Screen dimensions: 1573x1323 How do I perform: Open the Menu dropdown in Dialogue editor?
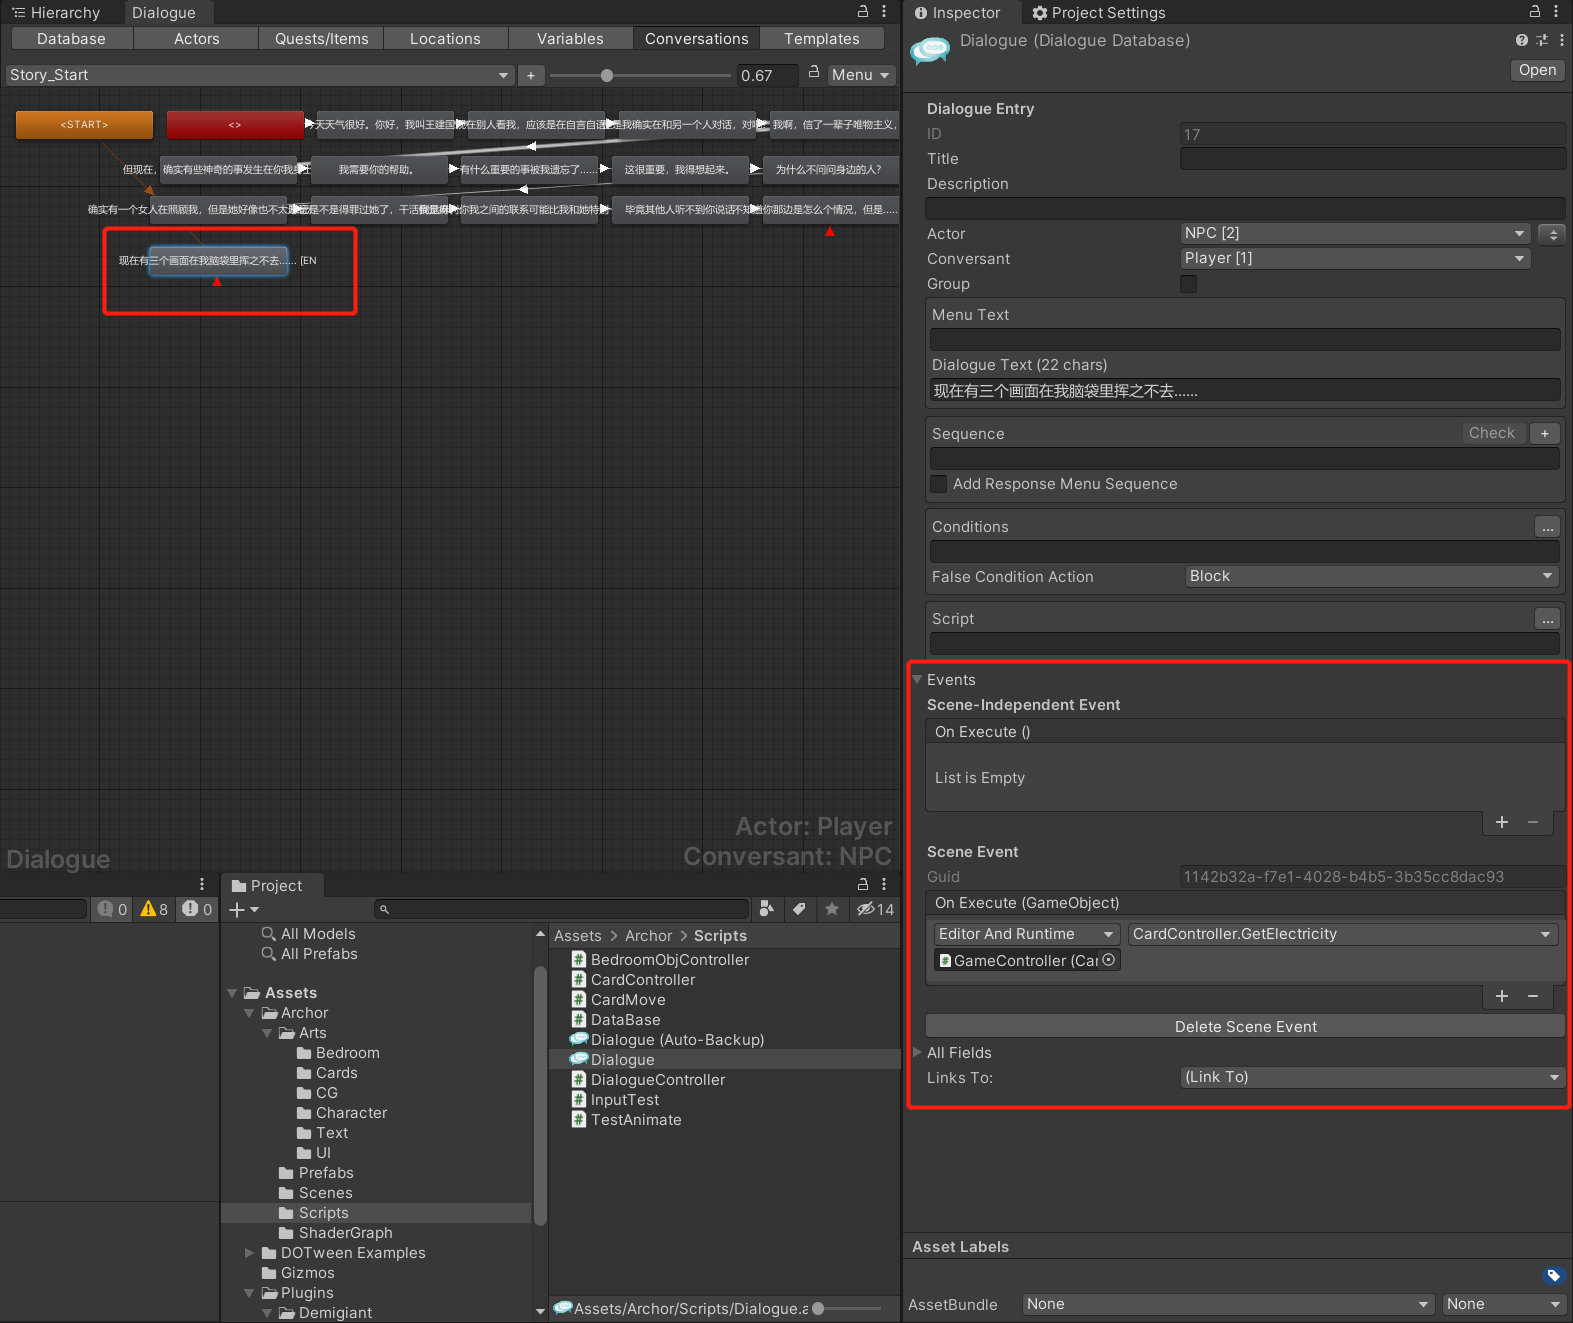860,75
